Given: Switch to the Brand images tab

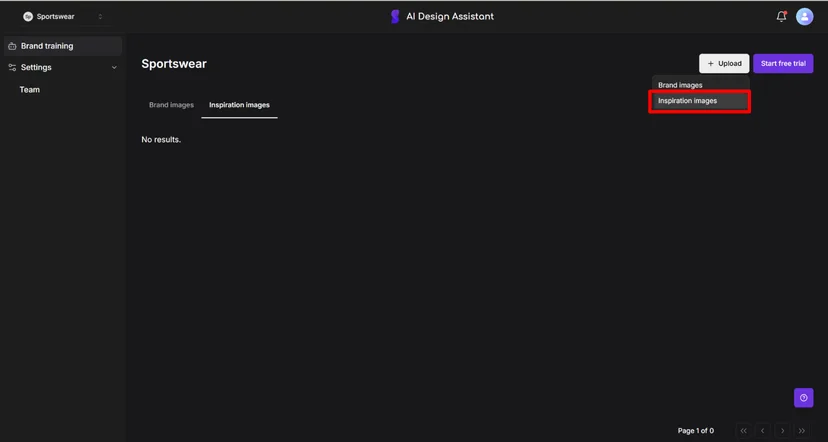Looking at the screenshot, I should (x=171, y=105).
